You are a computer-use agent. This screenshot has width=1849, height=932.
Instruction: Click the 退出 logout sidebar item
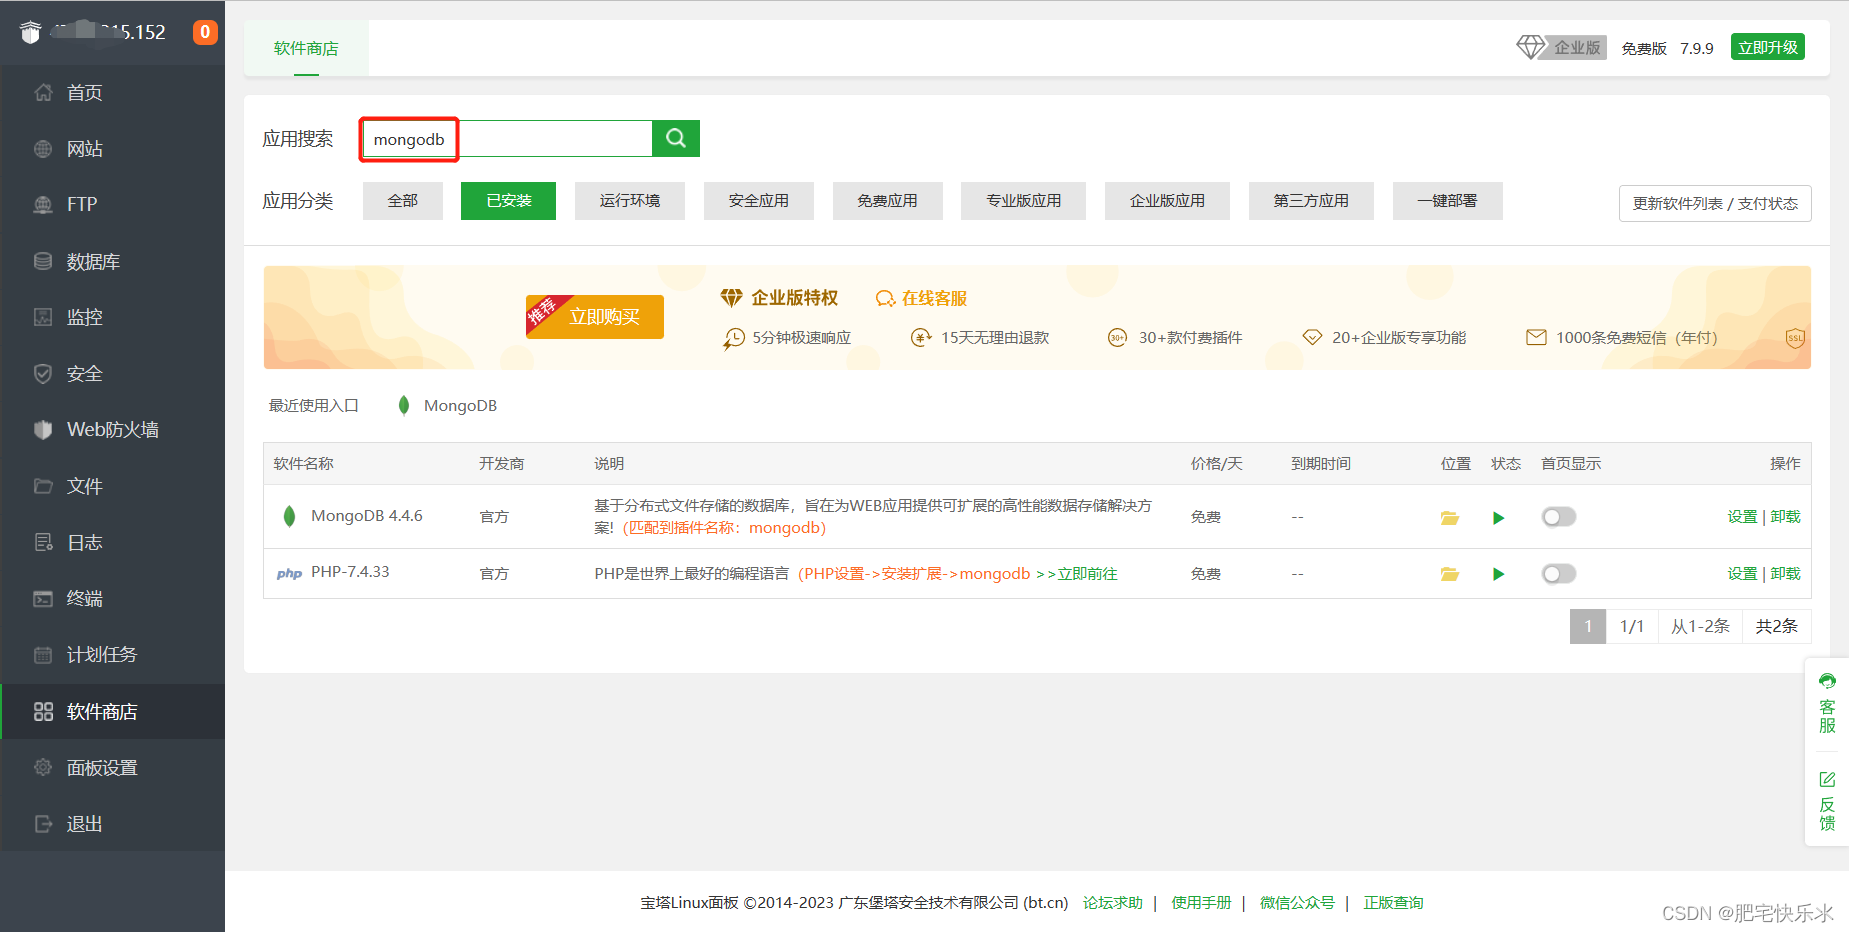point(112,824)
